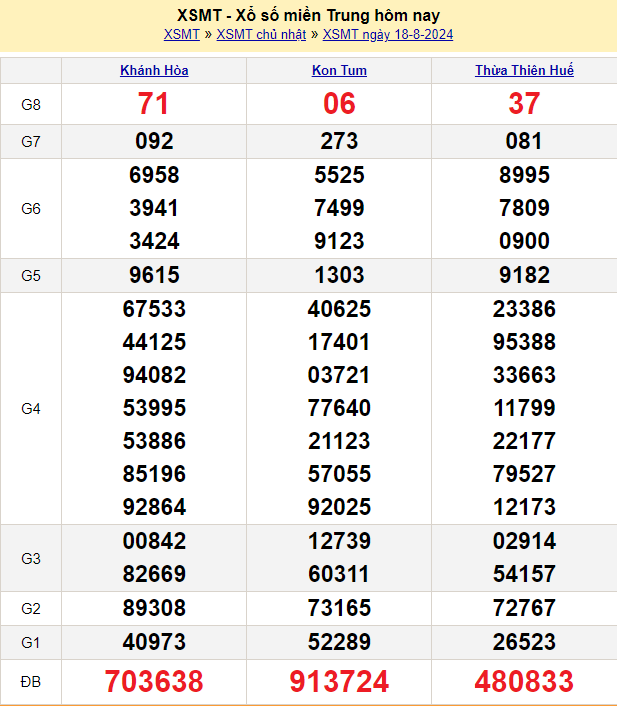Click the G4 row label
Image resolution: width=617 pixels, height=706 pixels.
(x=31, y=408)
